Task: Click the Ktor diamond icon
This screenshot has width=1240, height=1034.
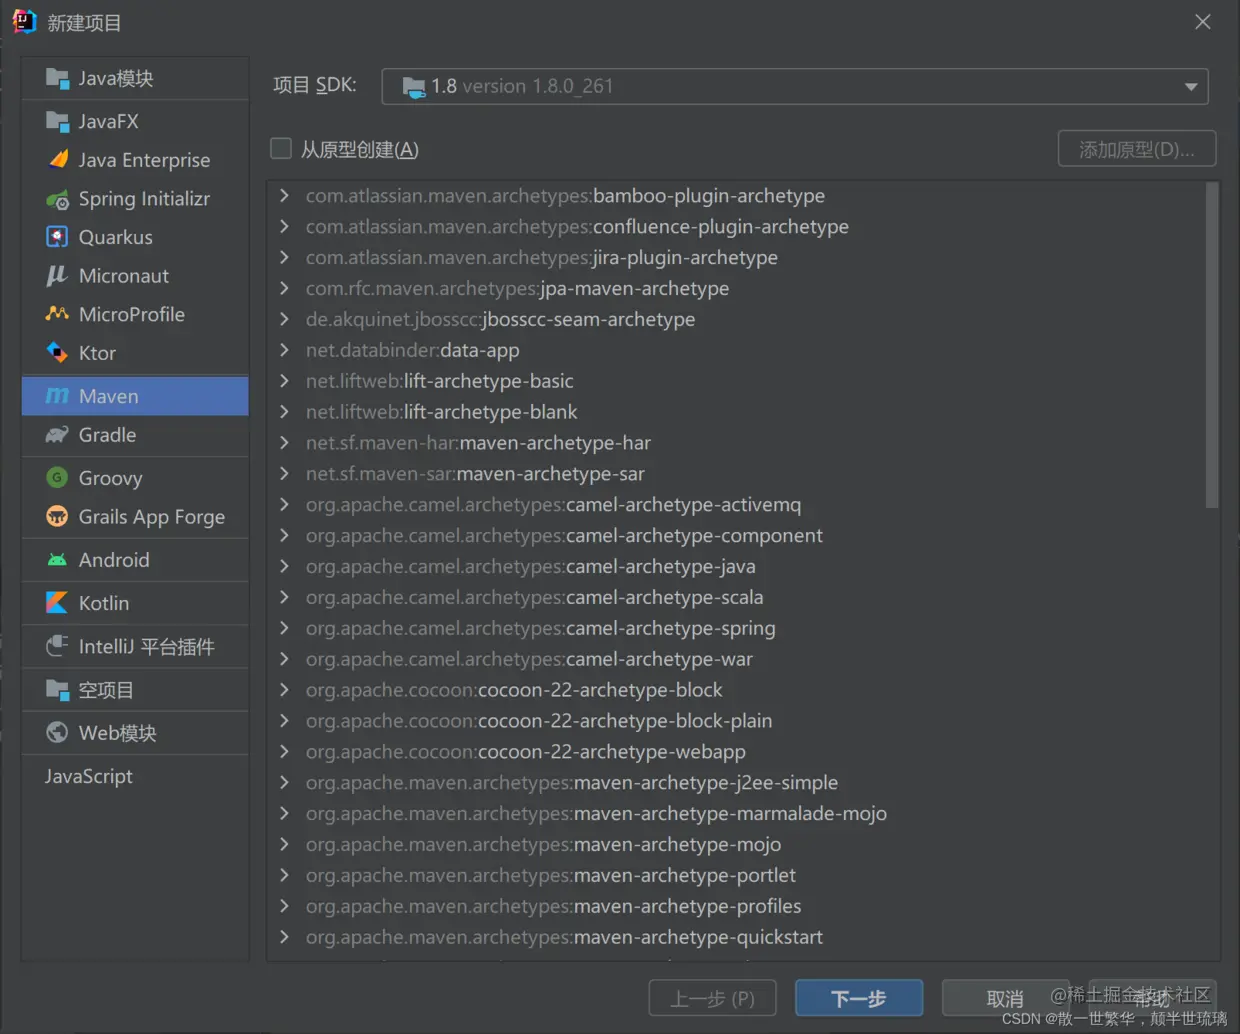Action: (57, 352)
